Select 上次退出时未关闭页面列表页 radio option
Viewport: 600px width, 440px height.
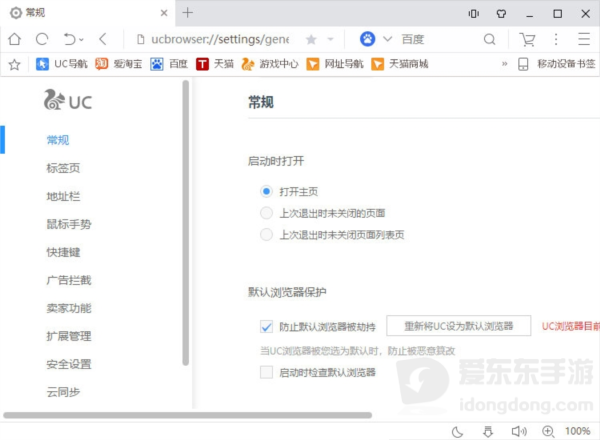[266, 234]
